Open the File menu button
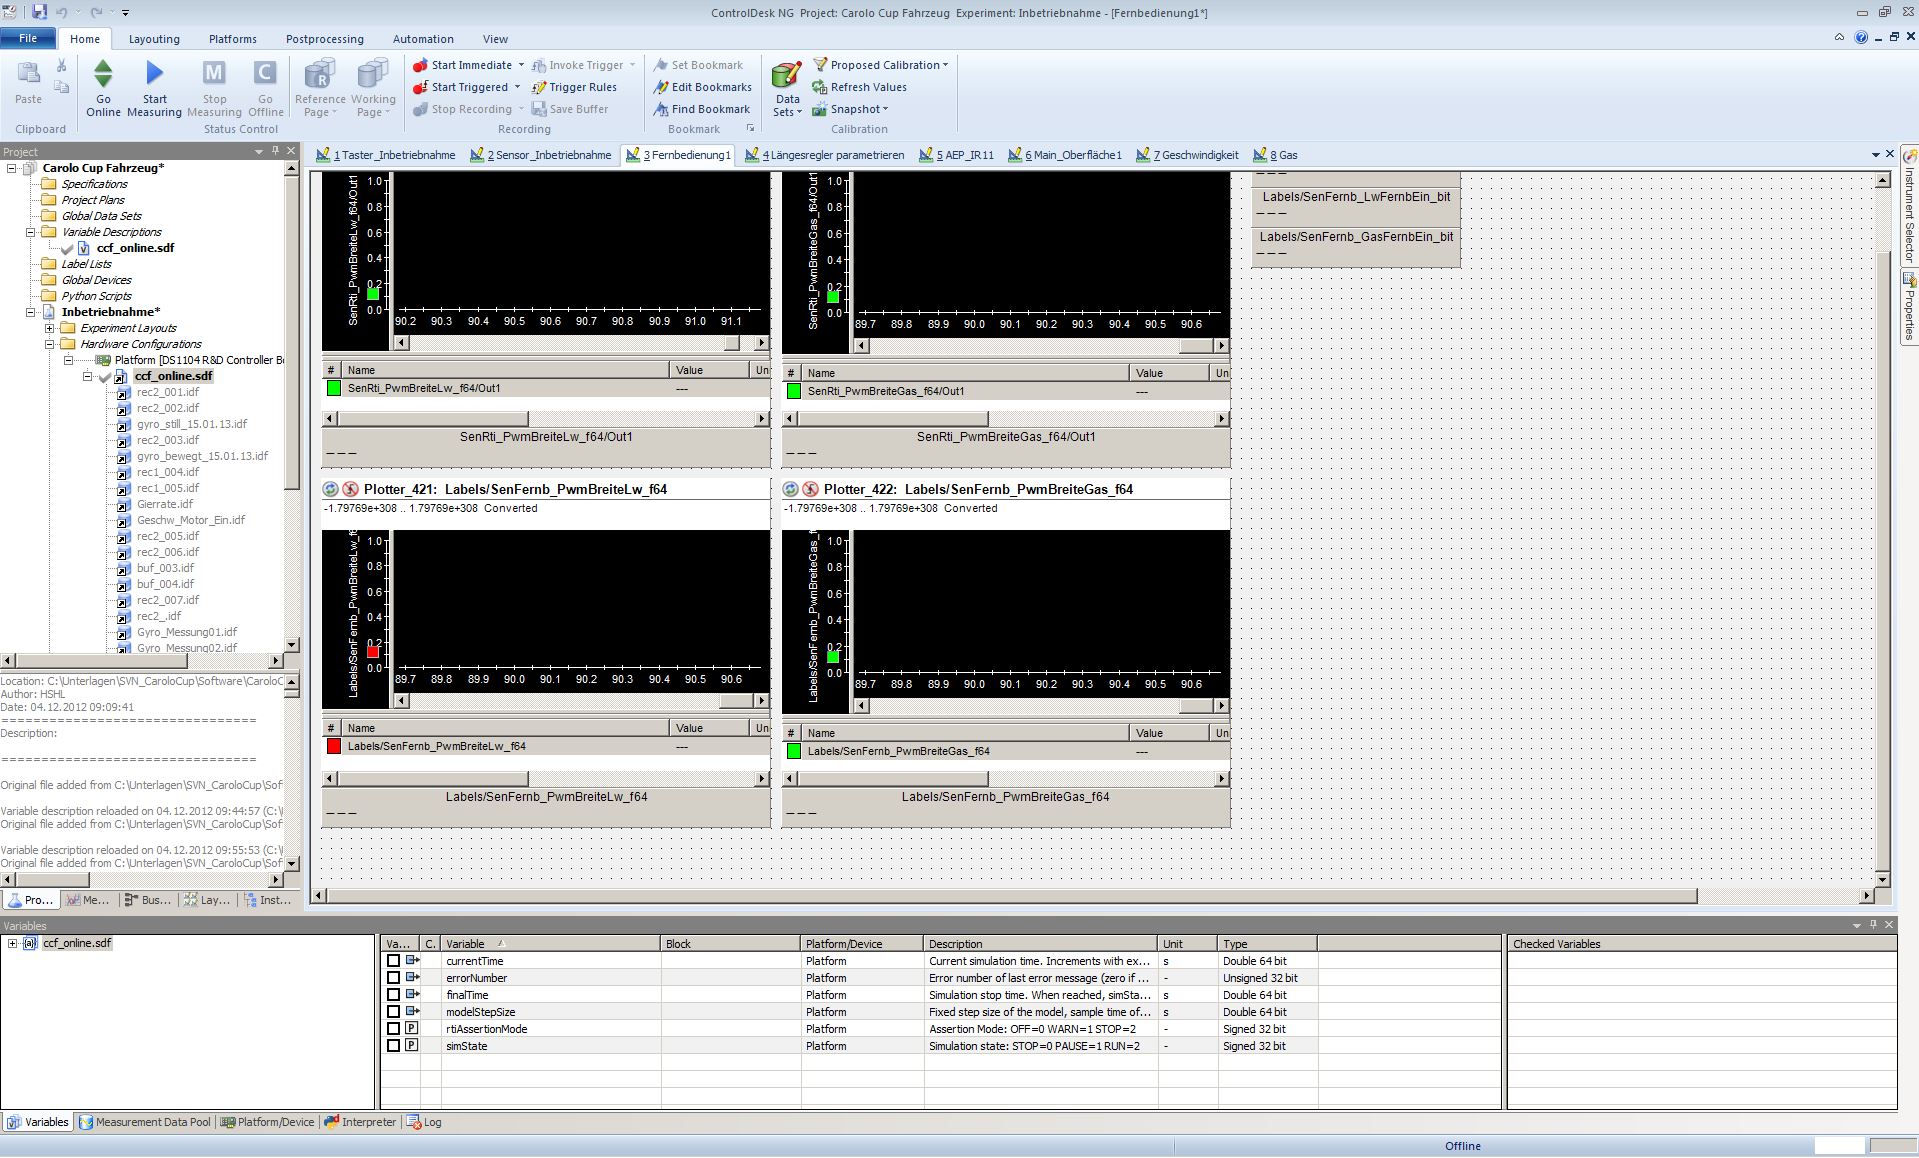1919x1158 pixels. click(28, 38)
